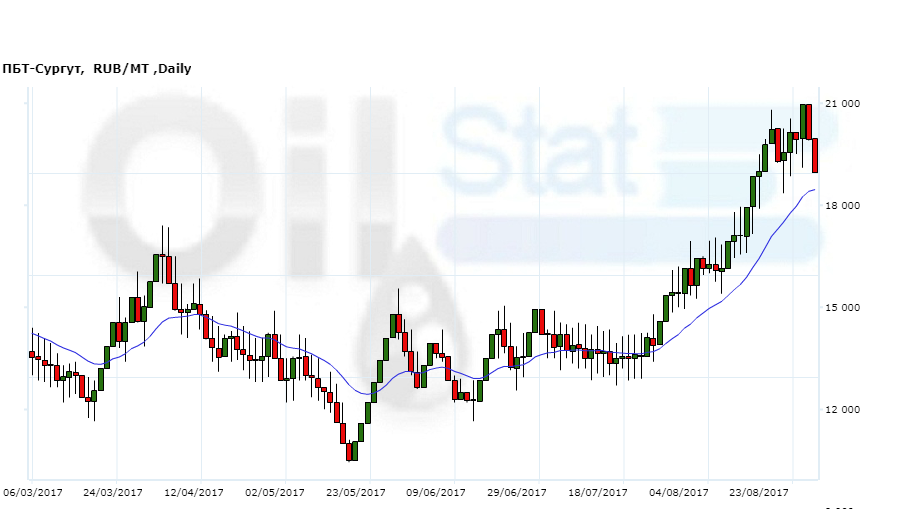
Task: Select the 21 000 price axis label
Action: click(x=842, y=104)
